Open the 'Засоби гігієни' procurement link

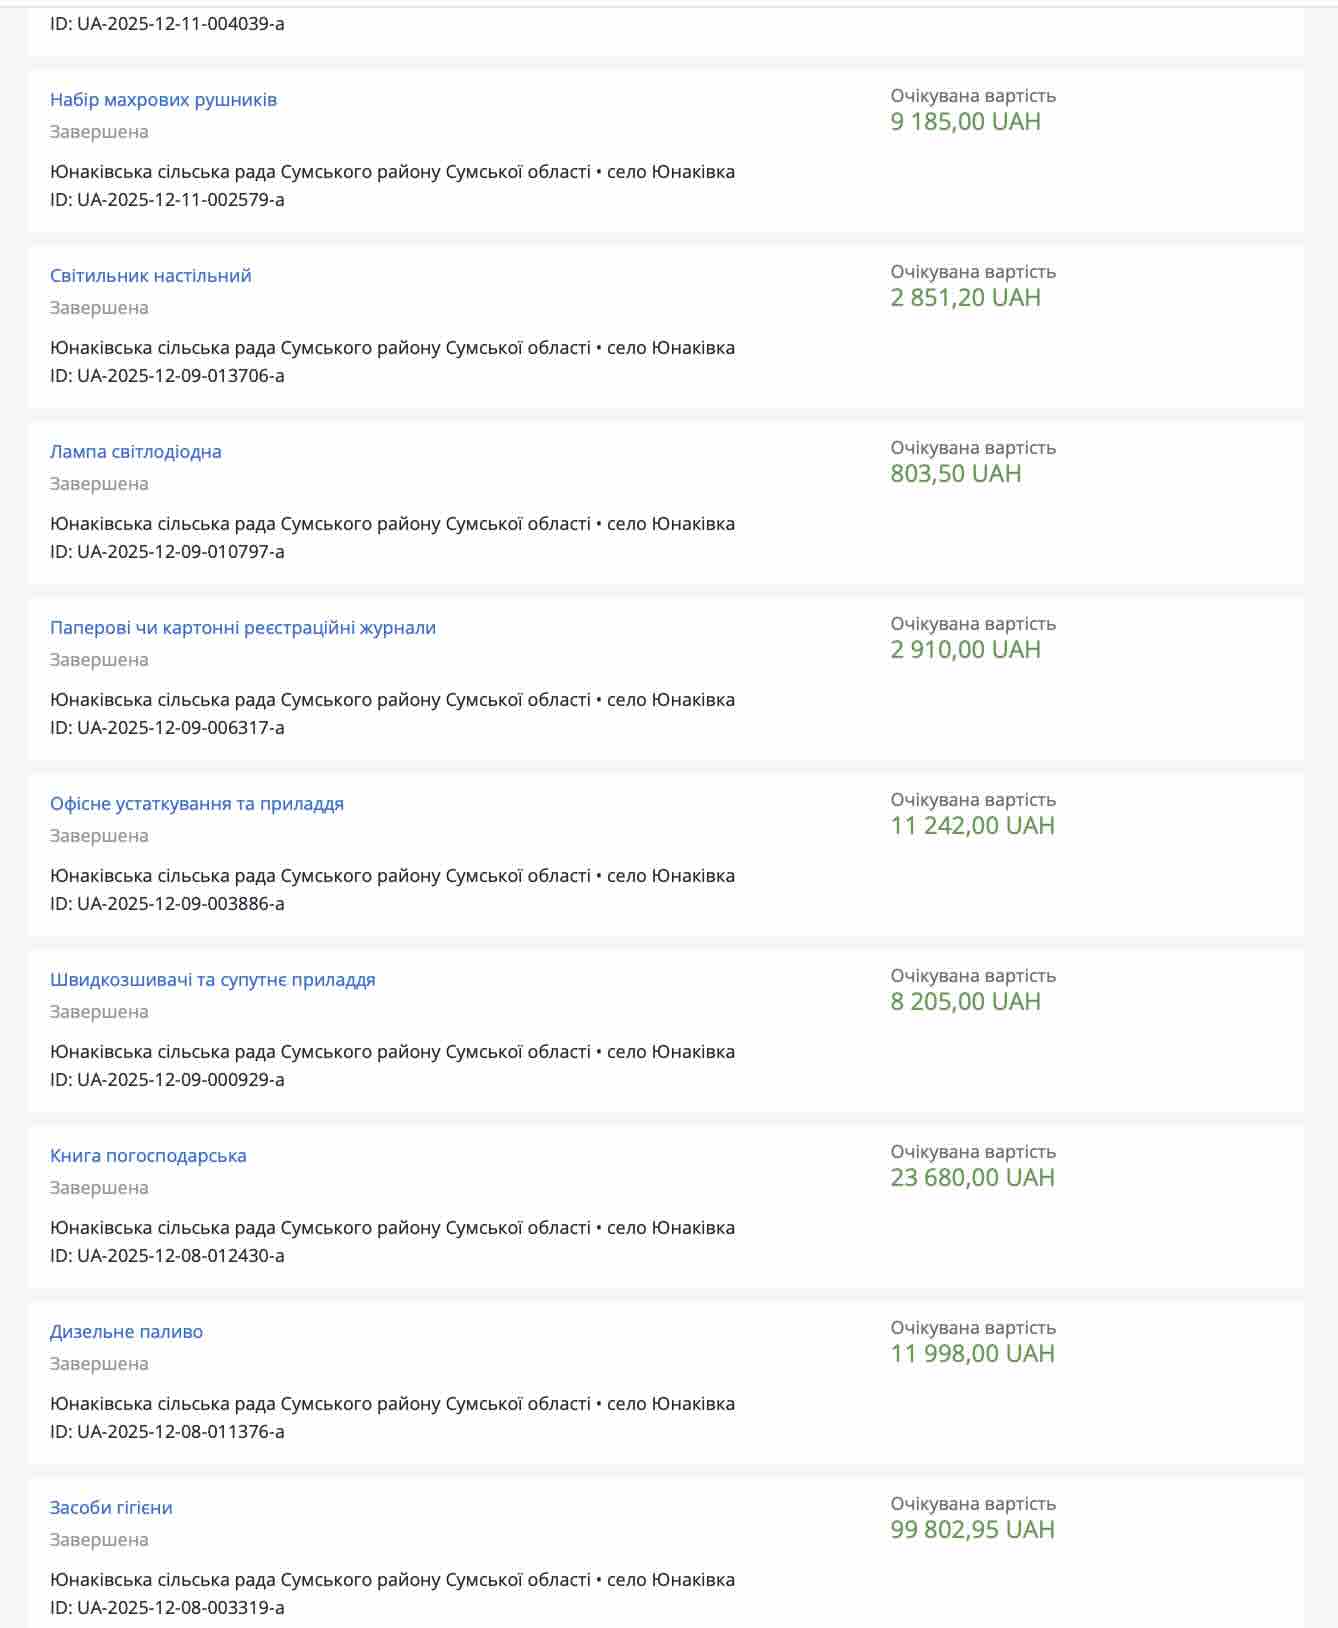click(x=111, y=1508)
